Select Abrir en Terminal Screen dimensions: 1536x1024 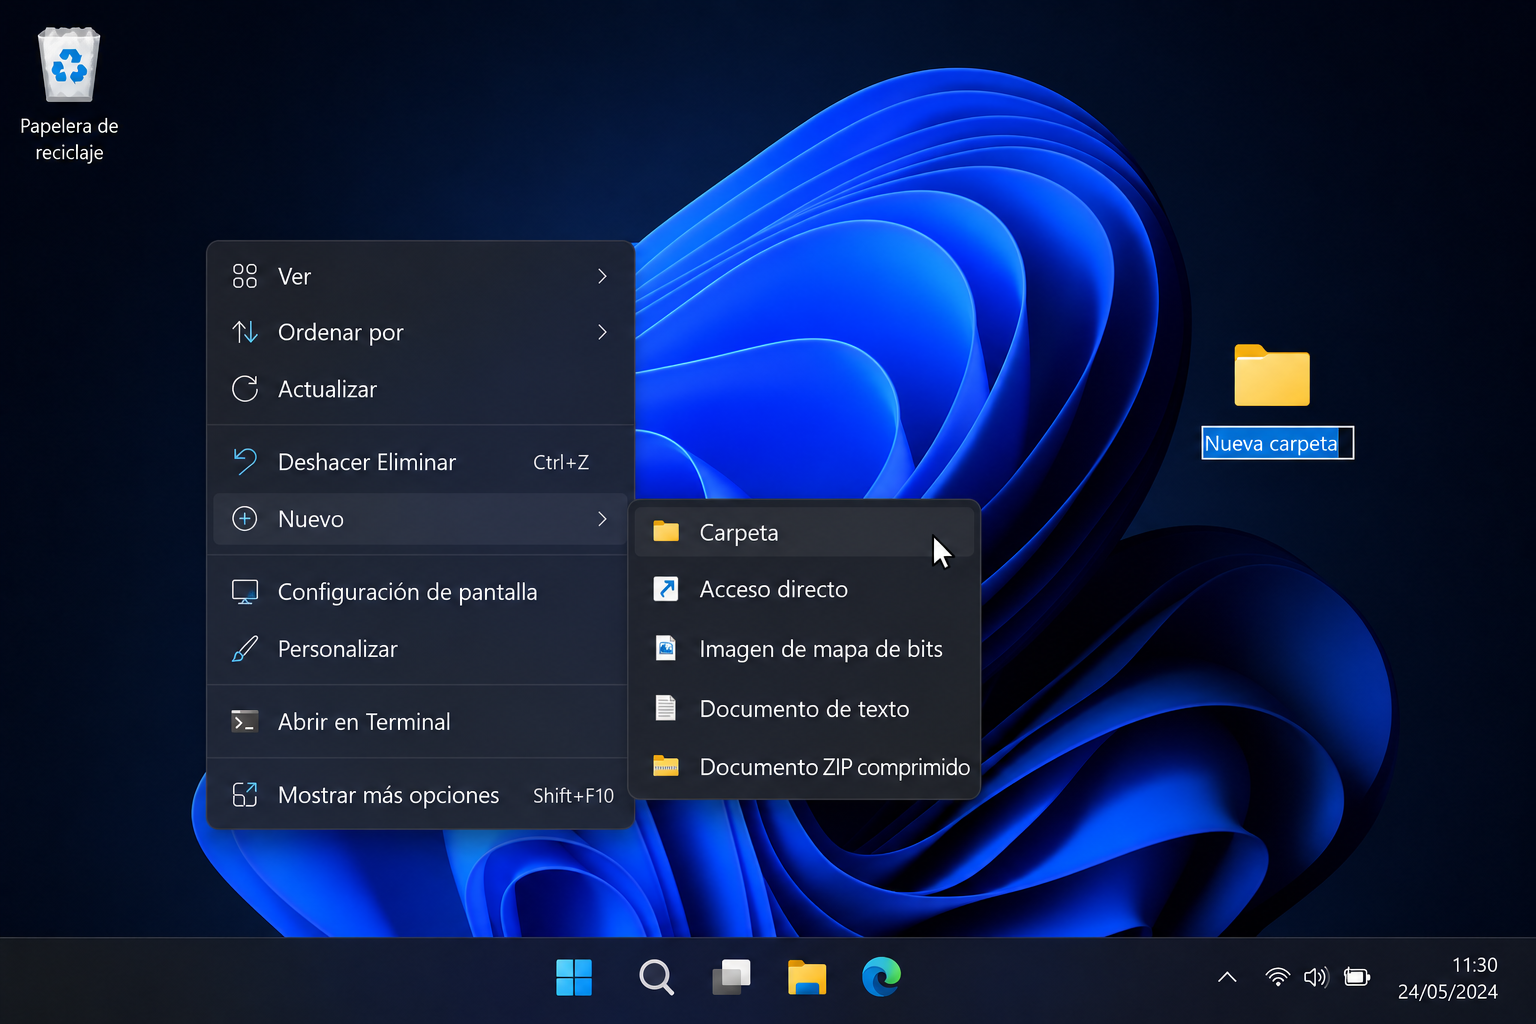[x=420, y=722]
